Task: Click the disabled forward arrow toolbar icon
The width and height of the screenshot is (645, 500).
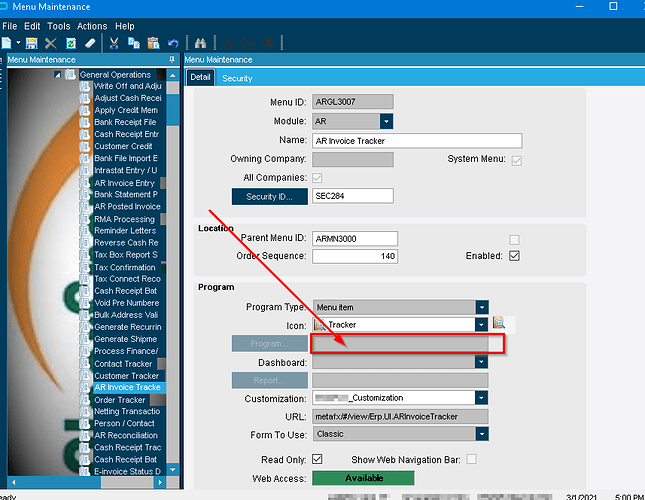Action: (x=248, y=43)
